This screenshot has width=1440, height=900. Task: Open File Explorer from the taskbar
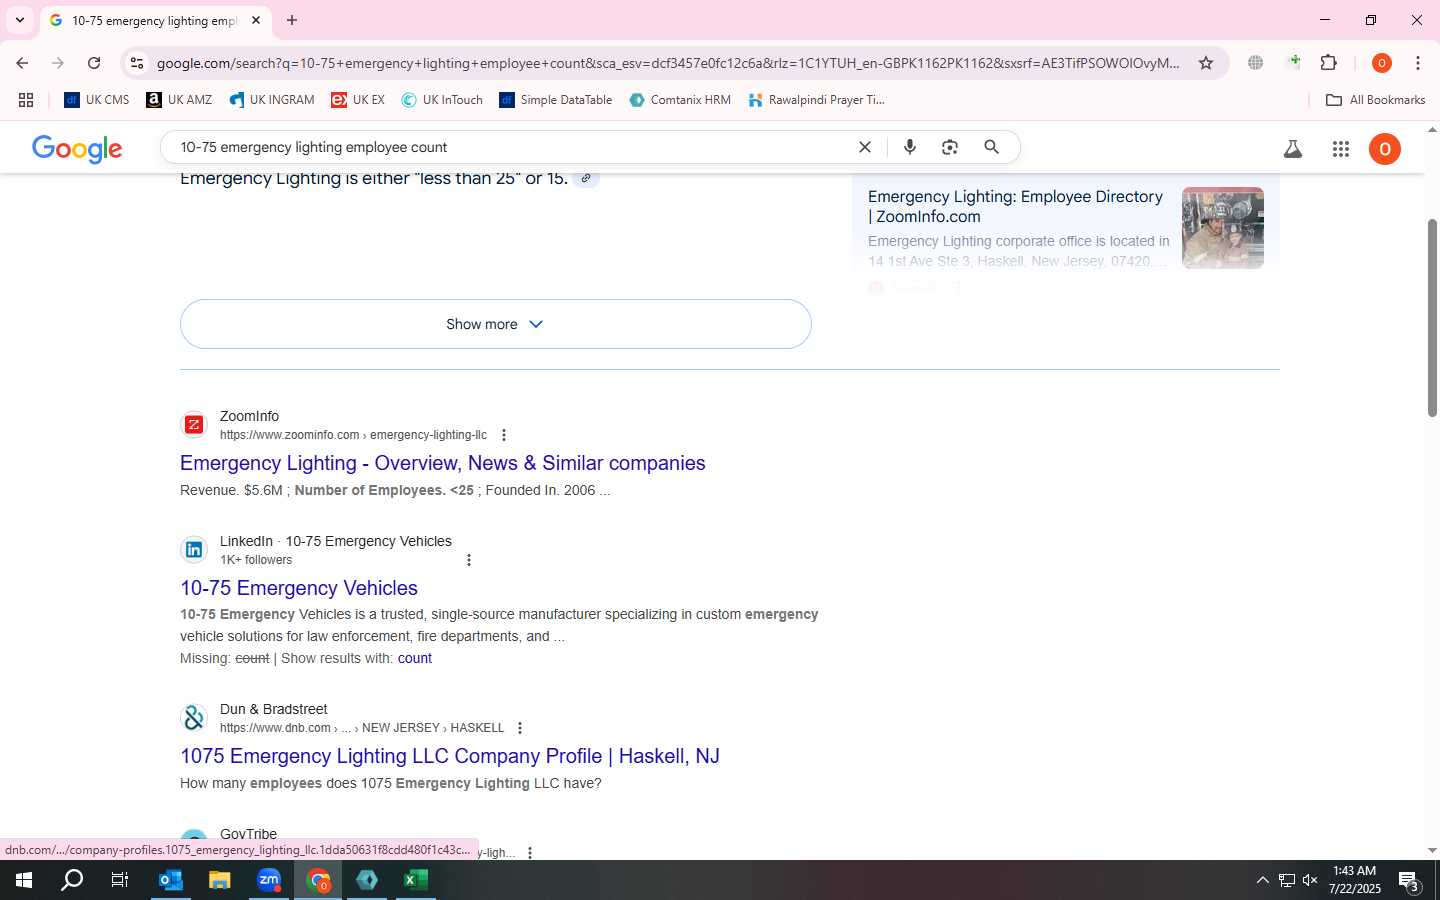[x=219, y=880]
